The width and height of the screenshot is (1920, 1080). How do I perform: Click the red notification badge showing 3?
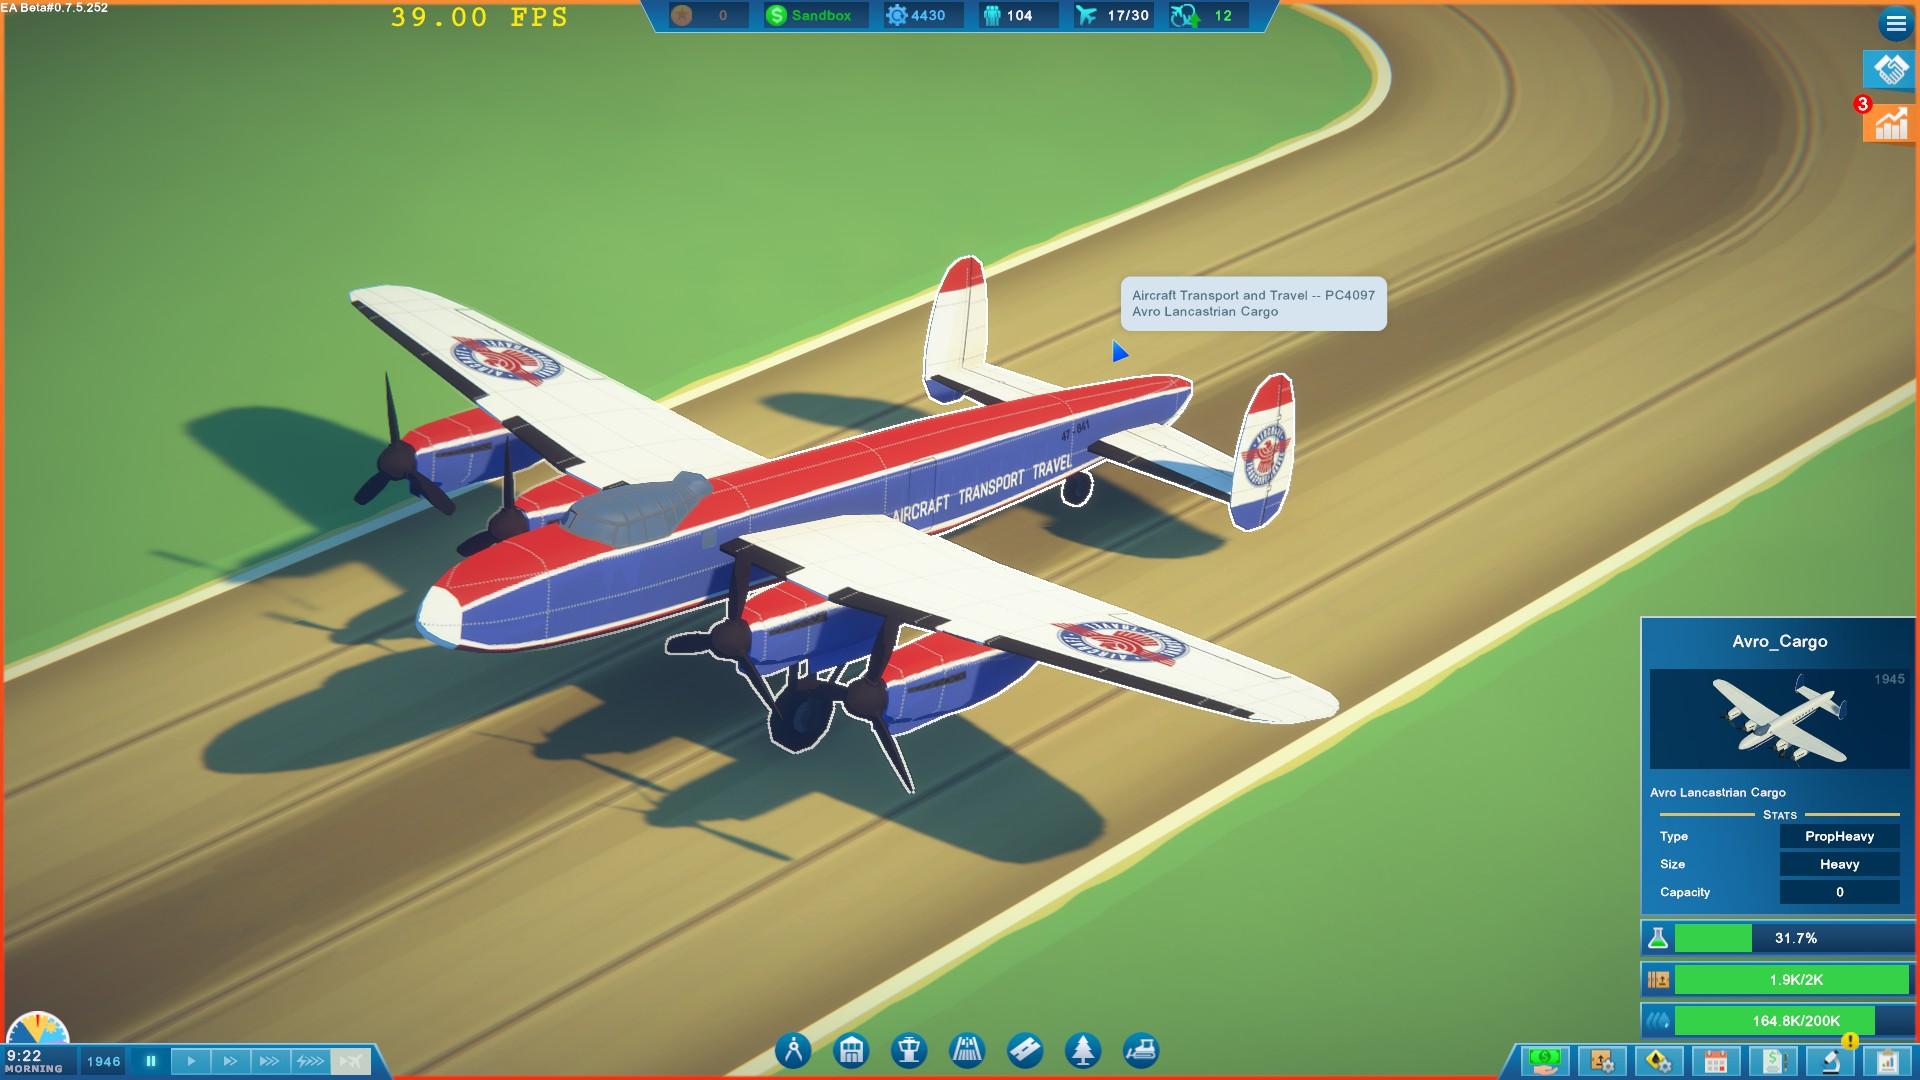click(1862, 104)
